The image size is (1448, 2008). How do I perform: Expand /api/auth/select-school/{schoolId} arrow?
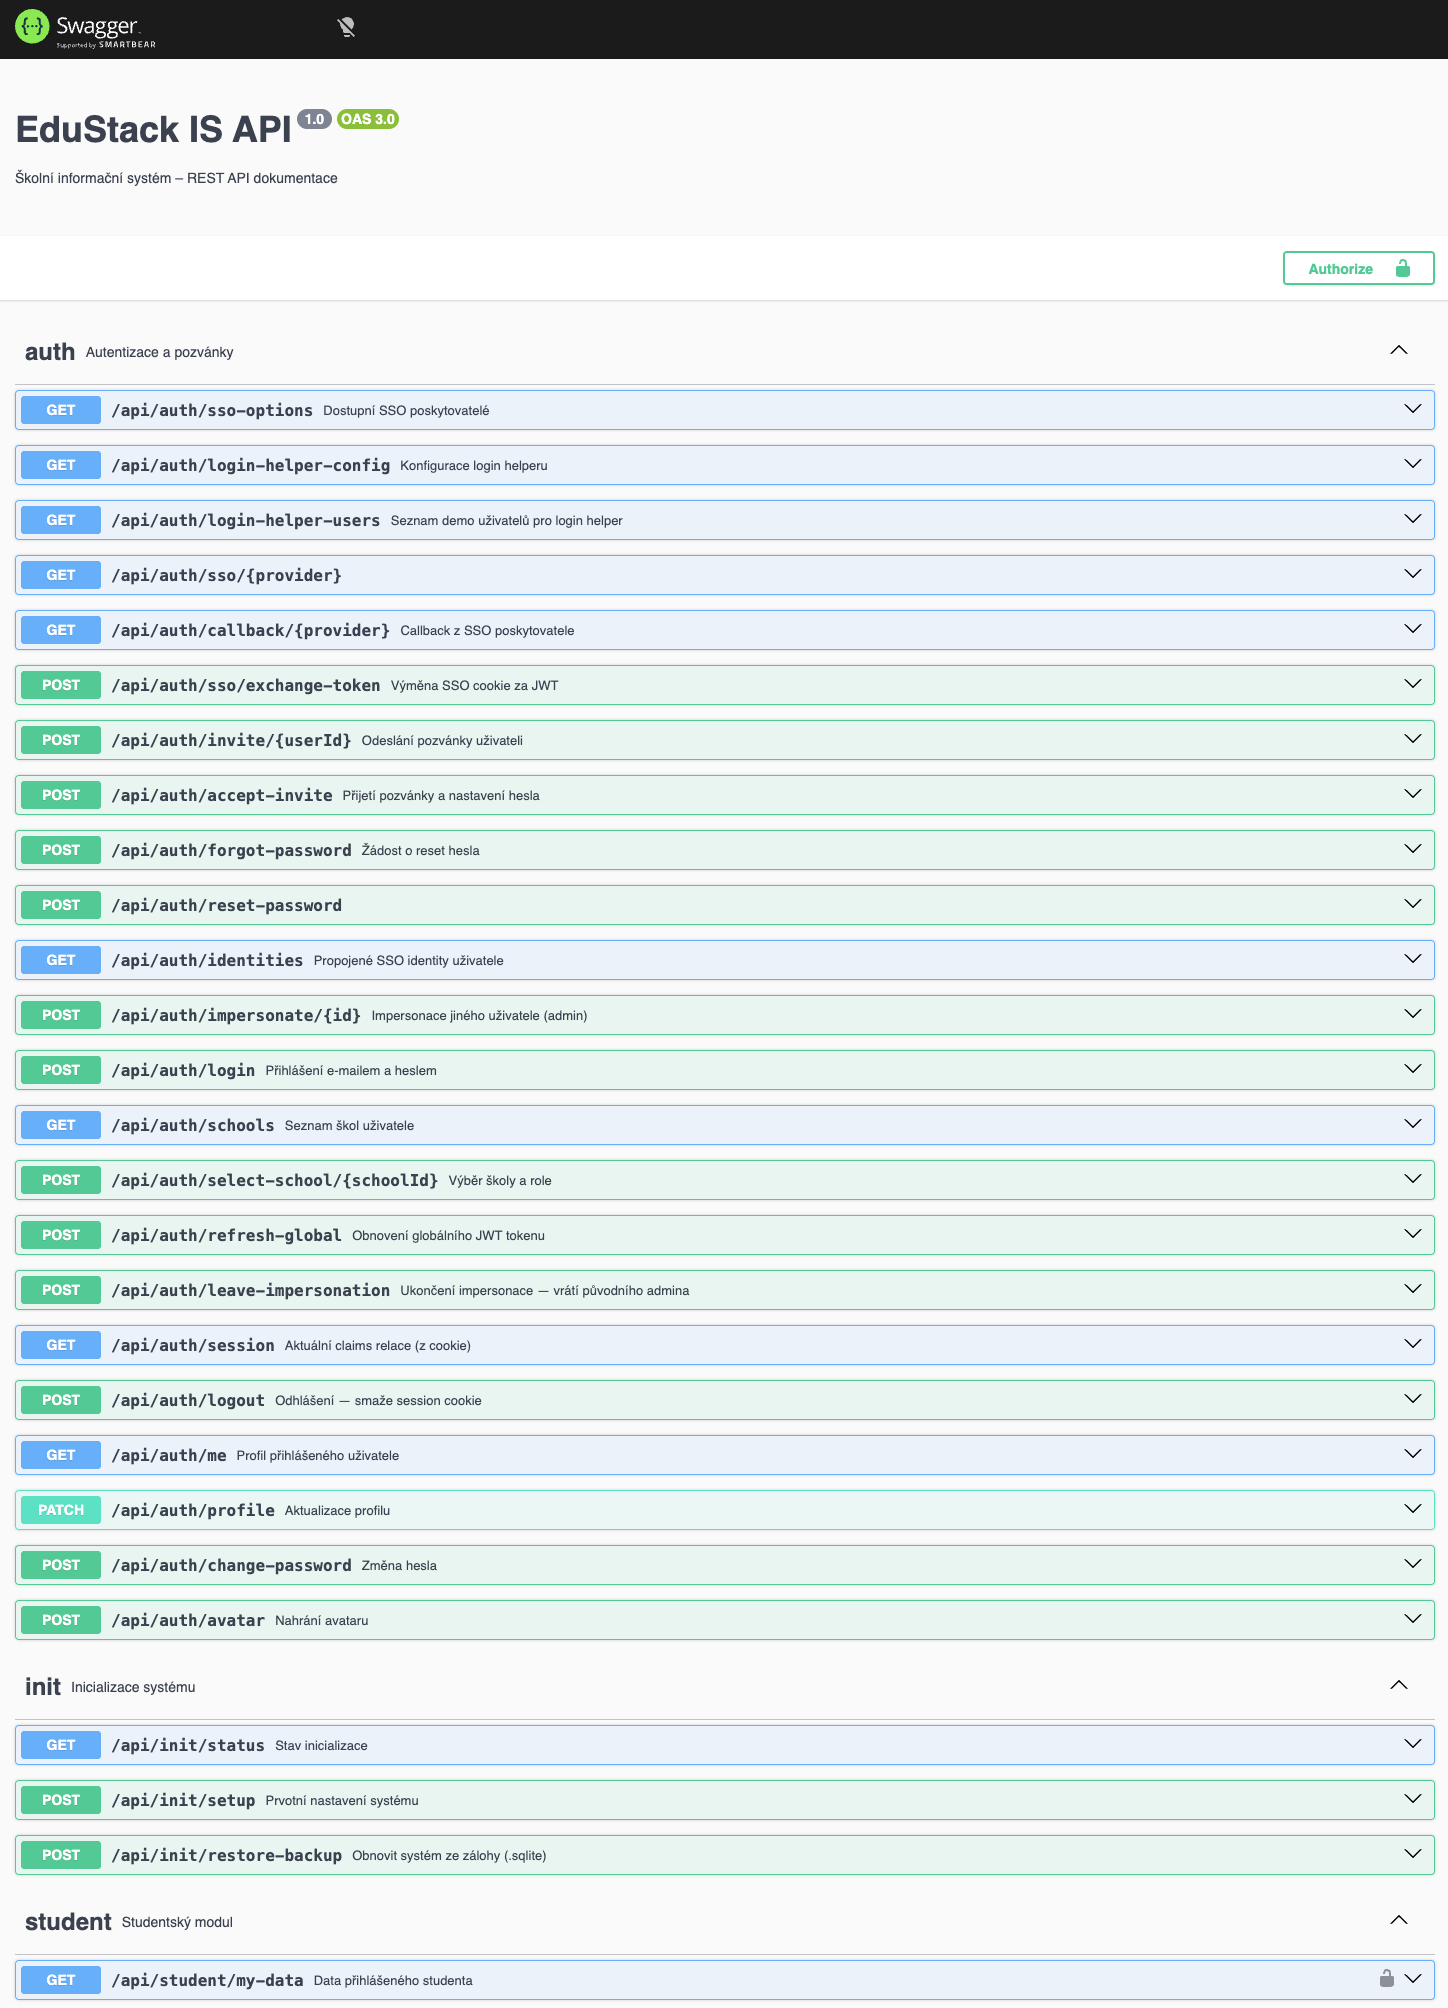(x=1413, y=1179)
